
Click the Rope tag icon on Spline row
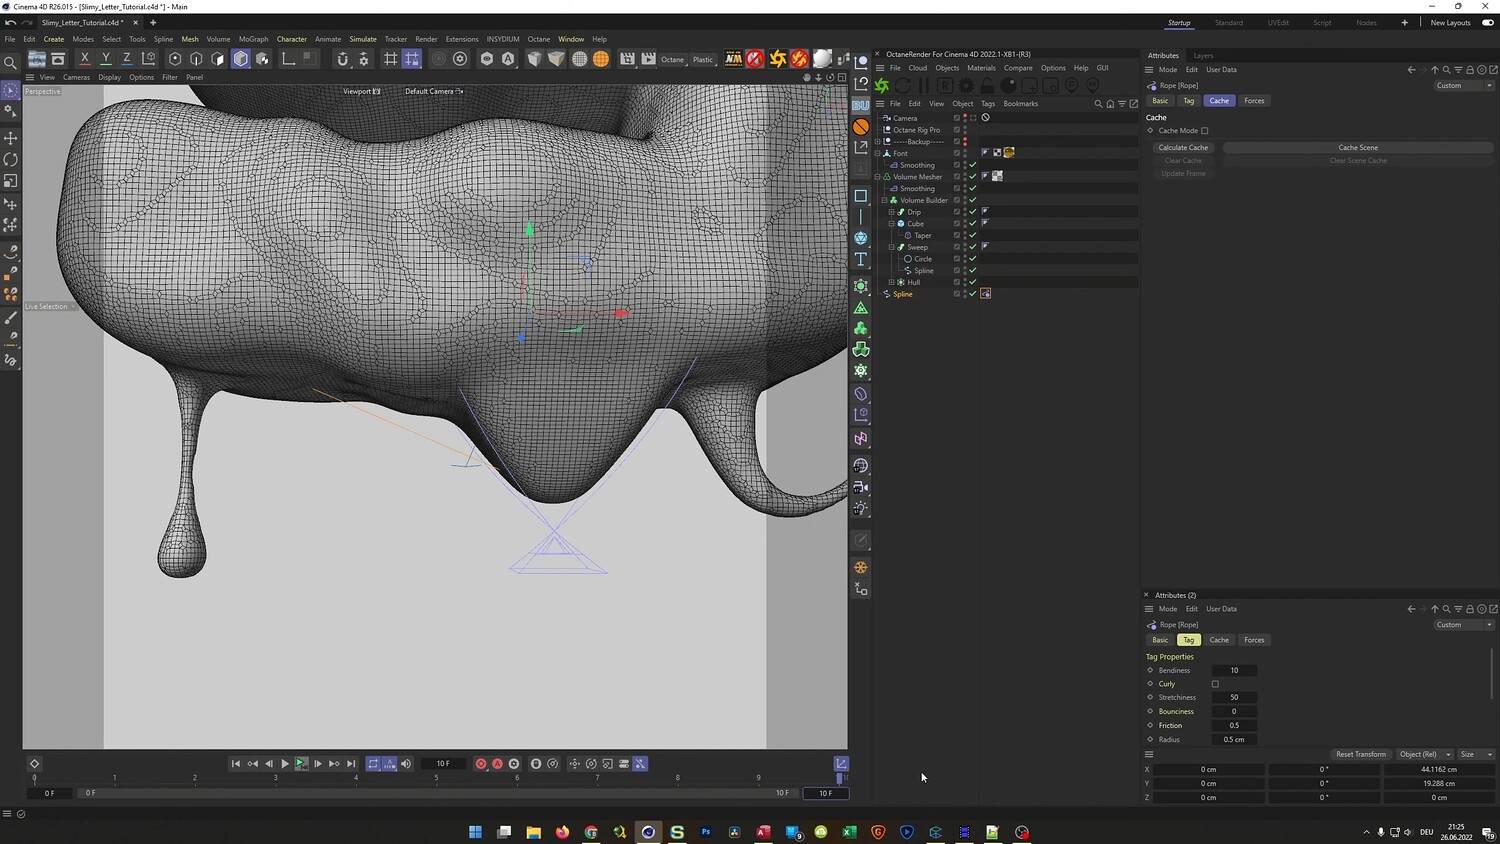click(x=986, y=294)
